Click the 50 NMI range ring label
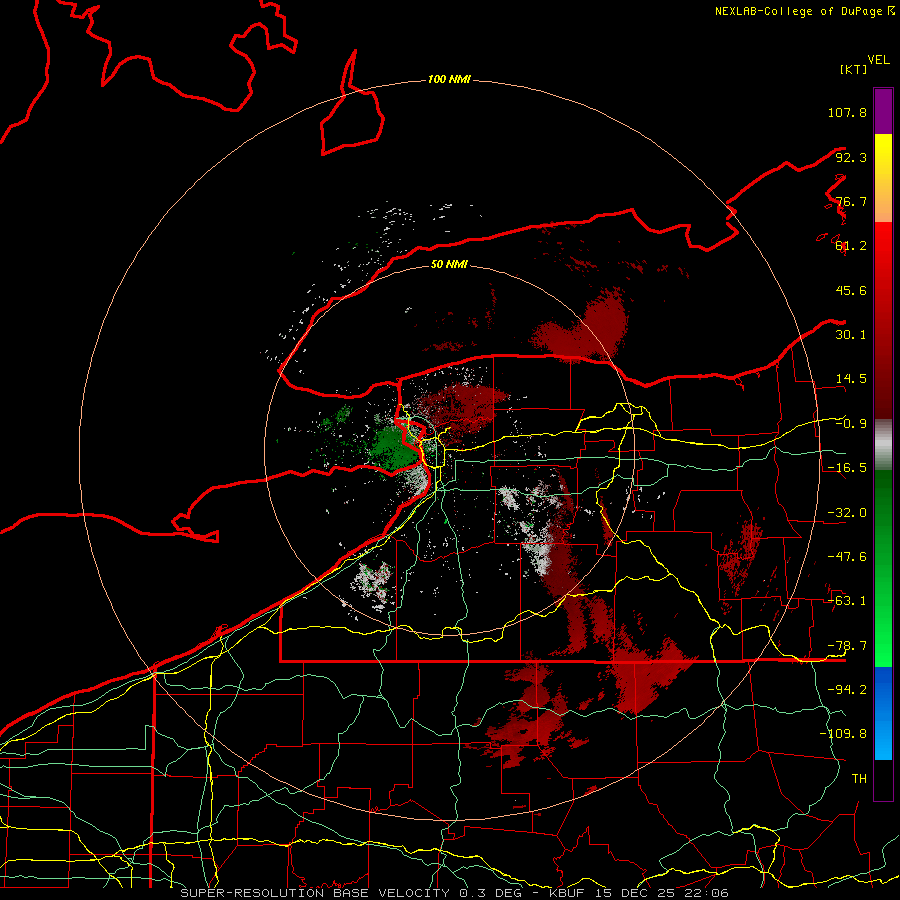 click(449, 264)
